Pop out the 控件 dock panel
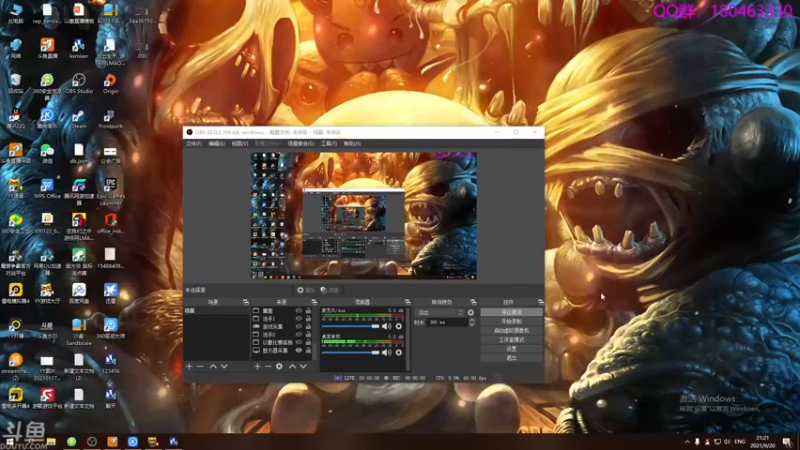The width and height of the screenshot is (800, 450). click(x=540, y=302)
